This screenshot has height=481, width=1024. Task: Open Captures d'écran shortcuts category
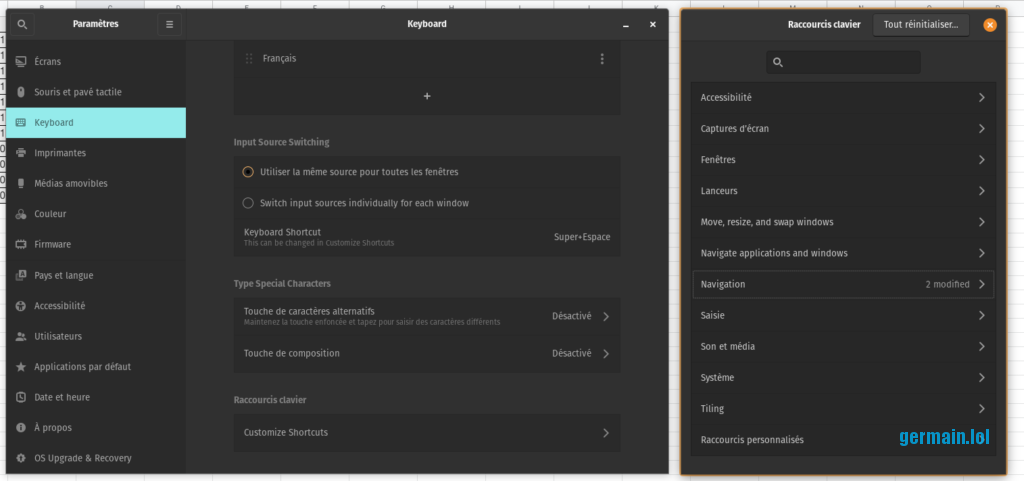[x=843, y=129]
